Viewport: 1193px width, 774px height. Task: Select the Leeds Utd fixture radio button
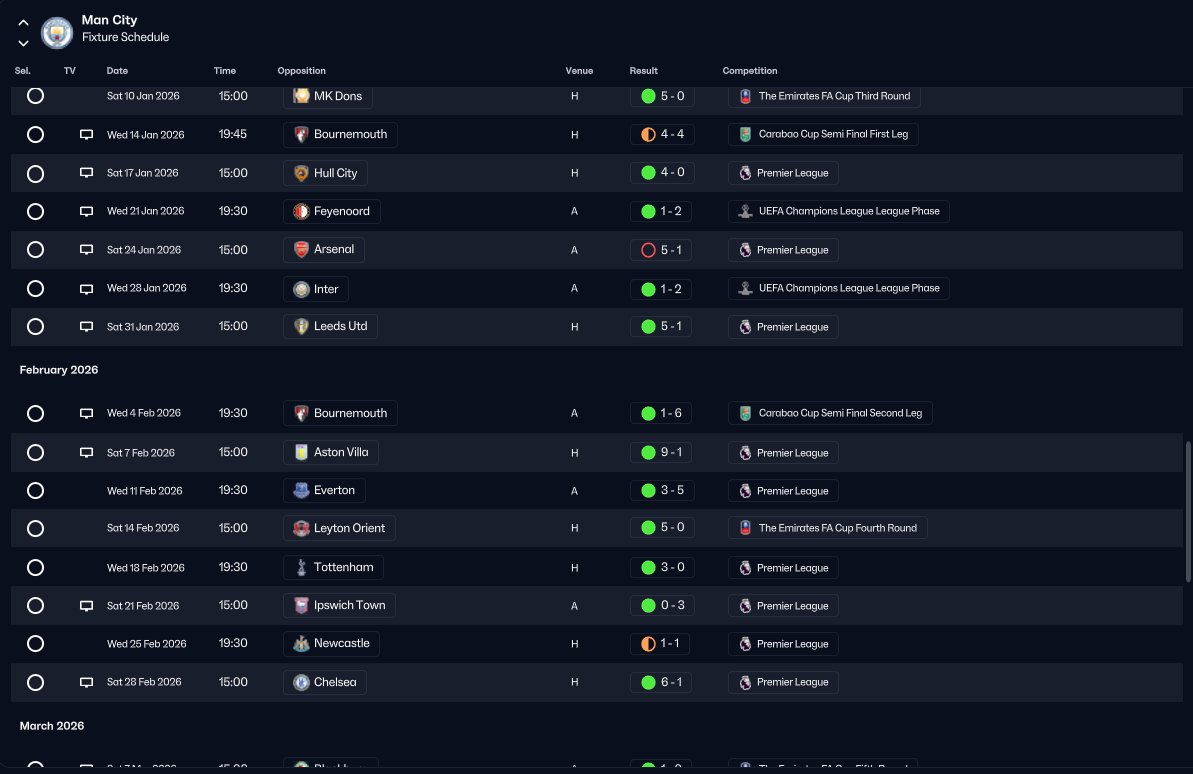(x=35, y=326)
